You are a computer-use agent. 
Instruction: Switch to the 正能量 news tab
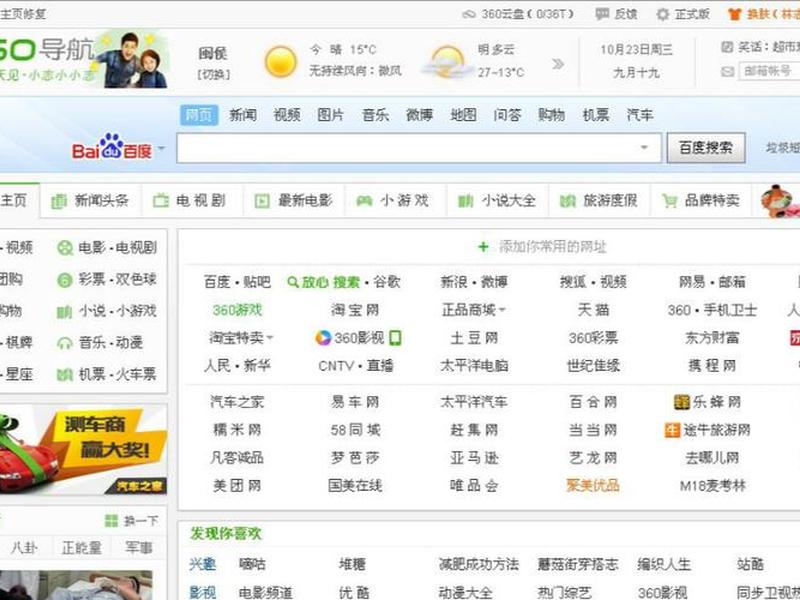click(81, 548)
